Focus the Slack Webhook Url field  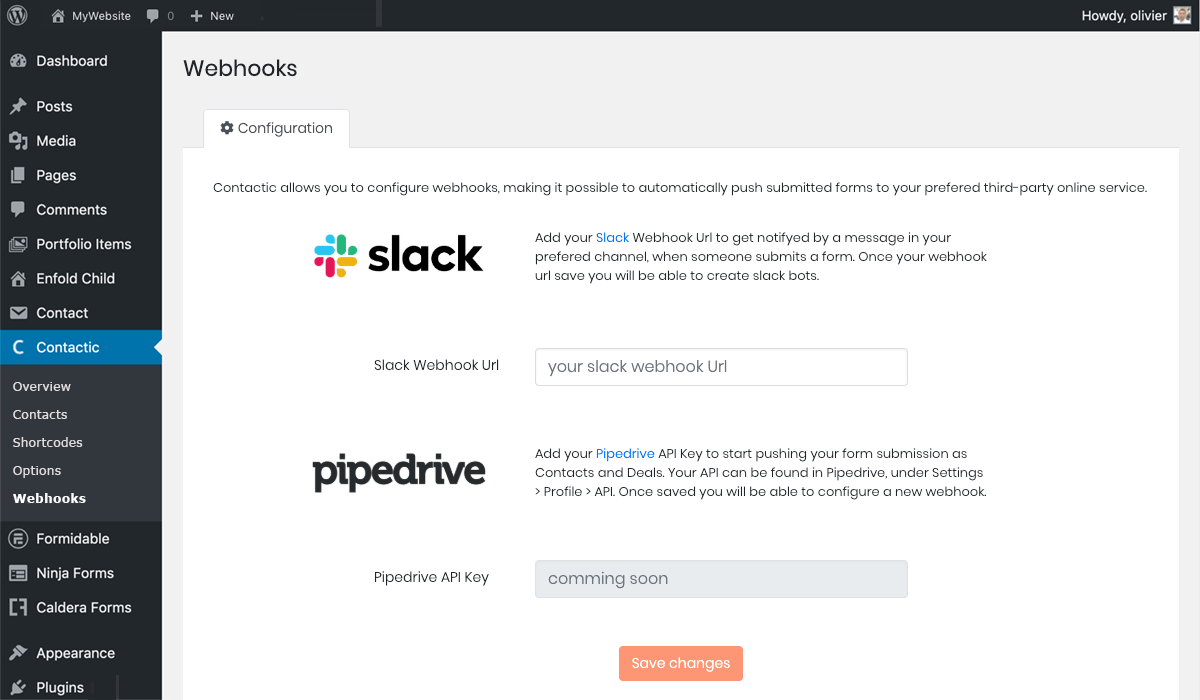coord(721,367)
